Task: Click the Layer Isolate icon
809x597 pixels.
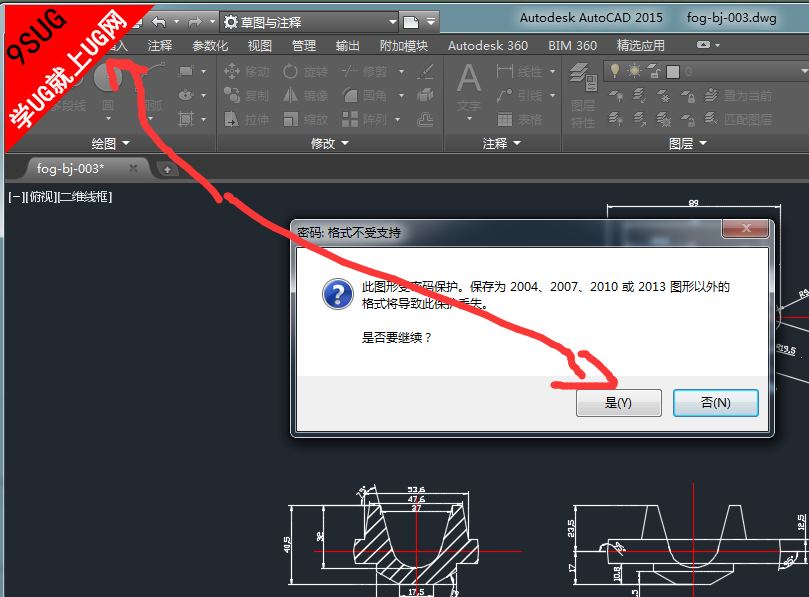Action: pos(639,95)
